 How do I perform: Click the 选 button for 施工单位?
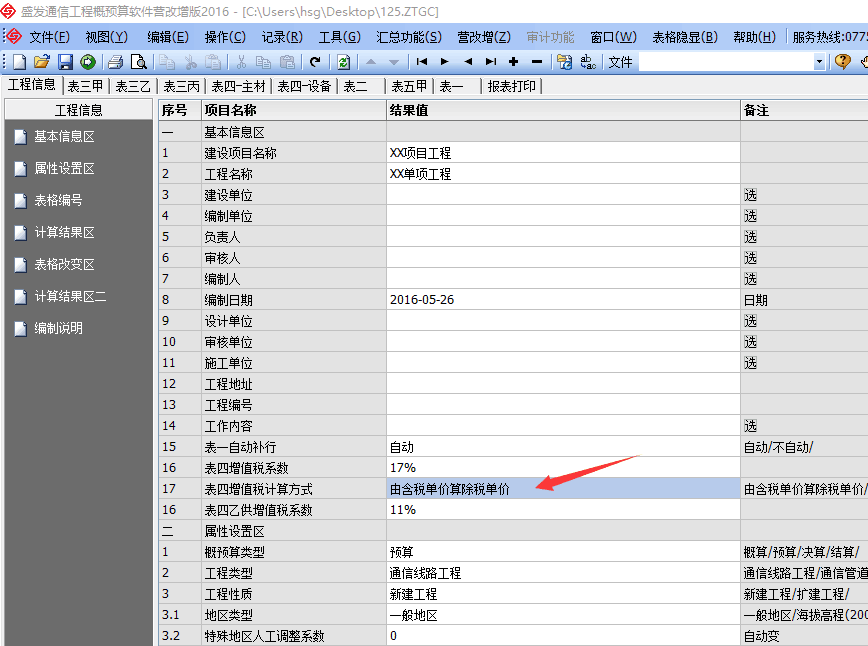click(750, 363)
